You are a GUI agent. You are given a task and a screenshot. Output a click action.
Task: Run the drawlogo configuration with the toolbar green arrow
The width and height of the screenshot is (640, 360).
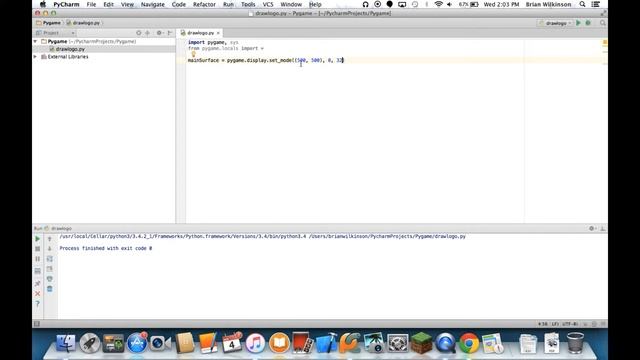tap(578, 23)
